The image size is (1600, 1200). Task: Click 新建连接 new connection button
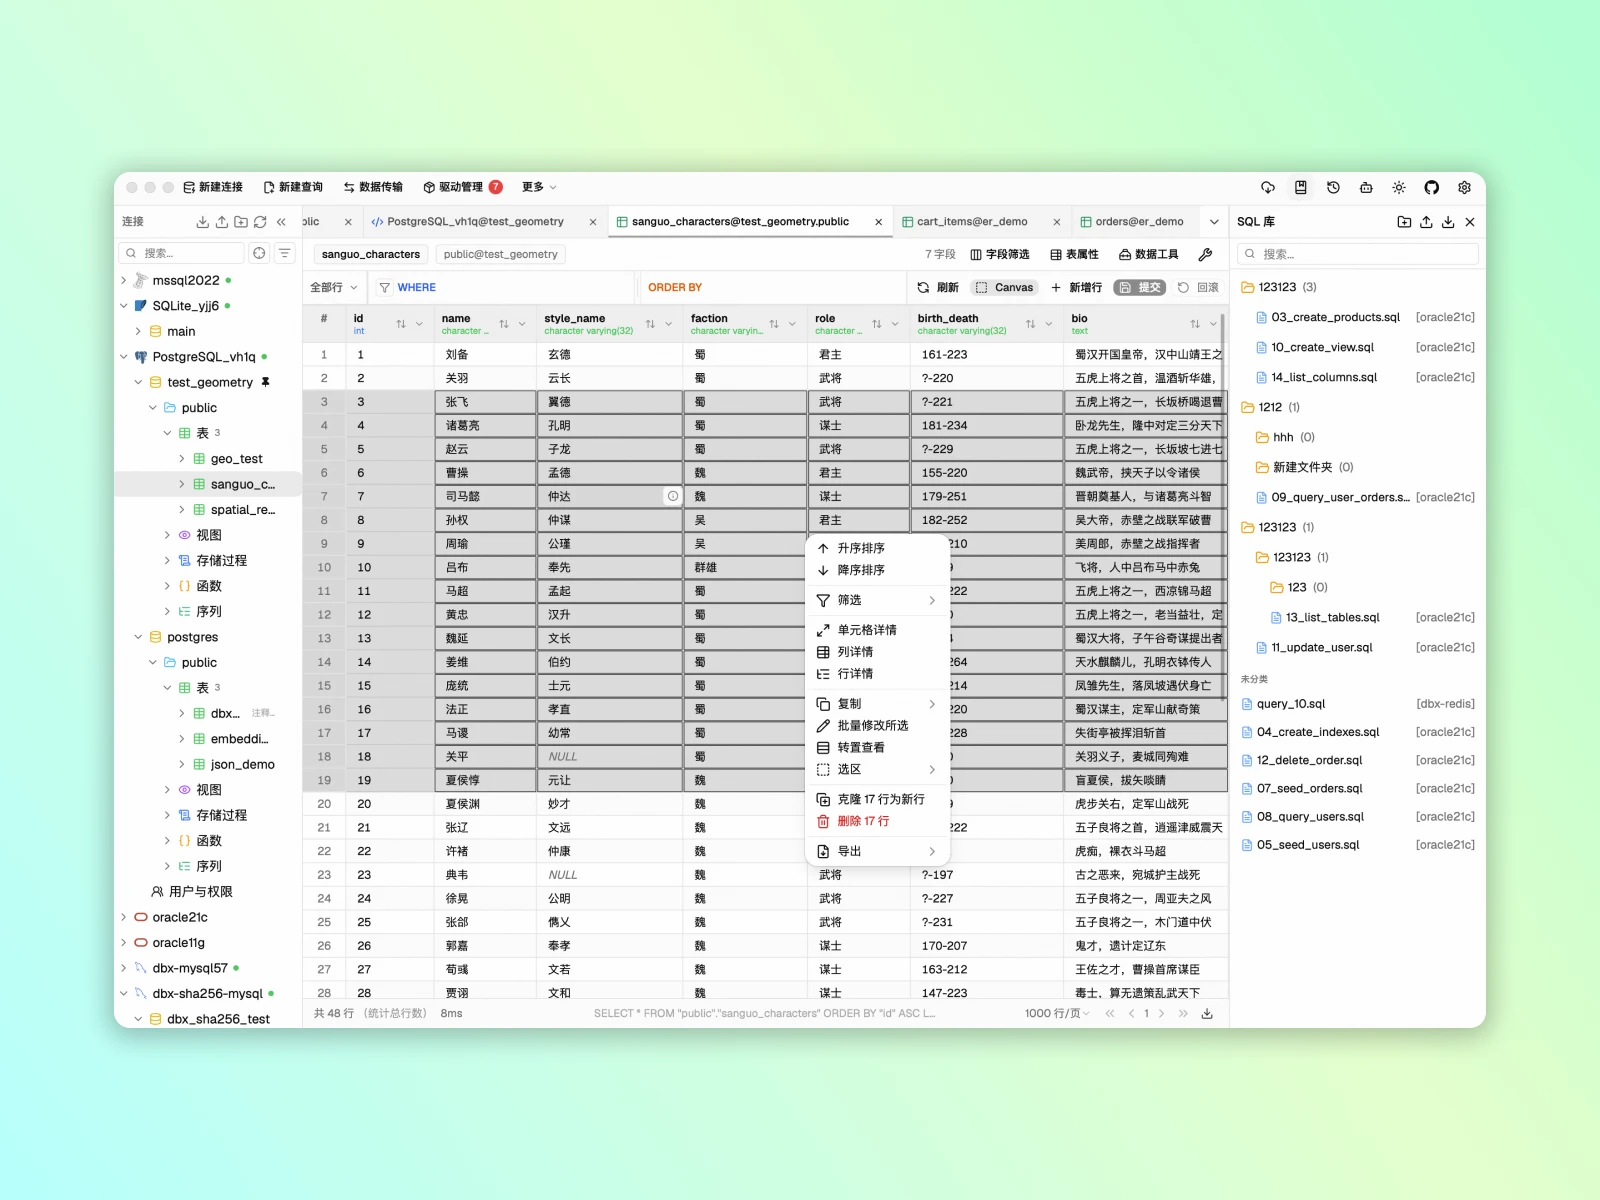[x=213, y=187]
